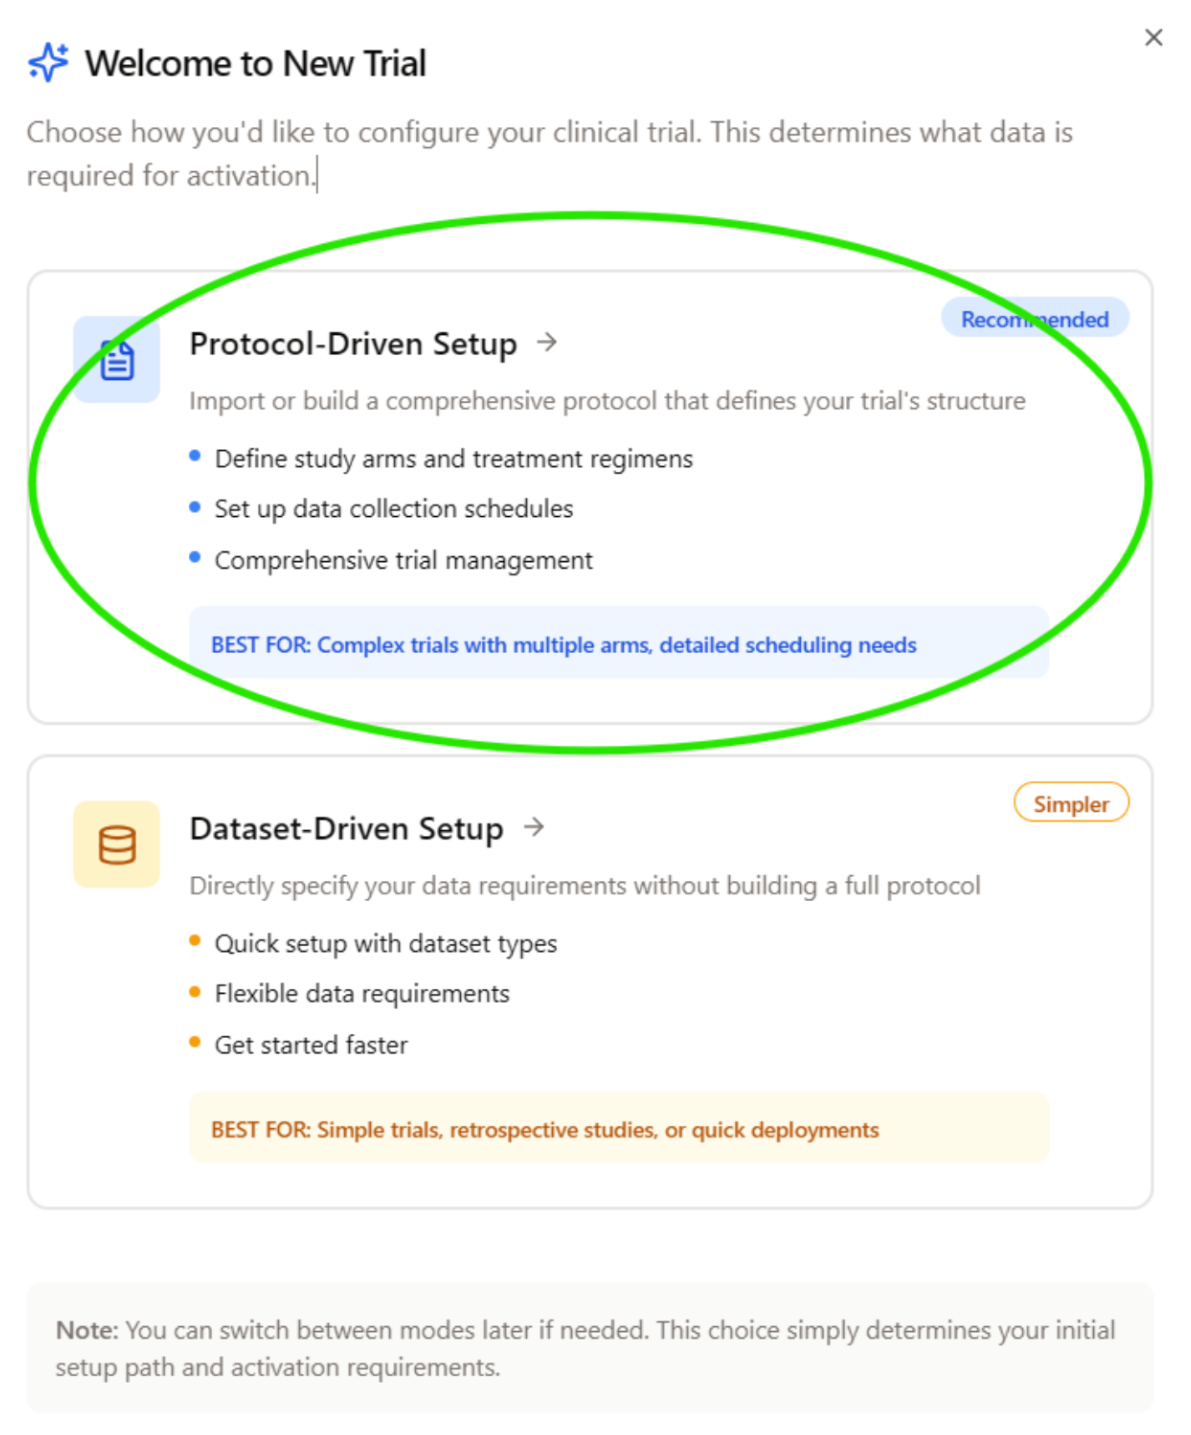Screen dimensions: 1191x1435
Task: Click the blue bullet beside Set up data collection schedules
Action: point(194,506)
